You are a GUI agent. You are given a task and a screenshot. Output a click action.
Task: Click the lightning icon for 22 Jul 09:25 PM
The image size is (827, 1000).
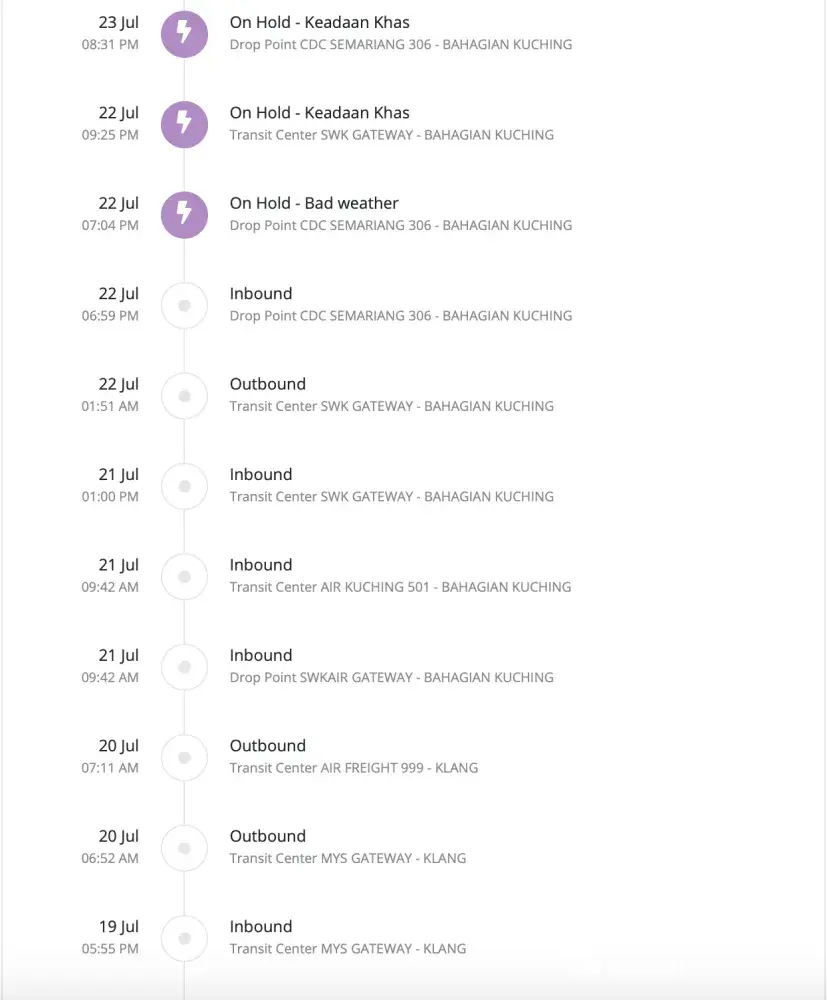point(184,124)
